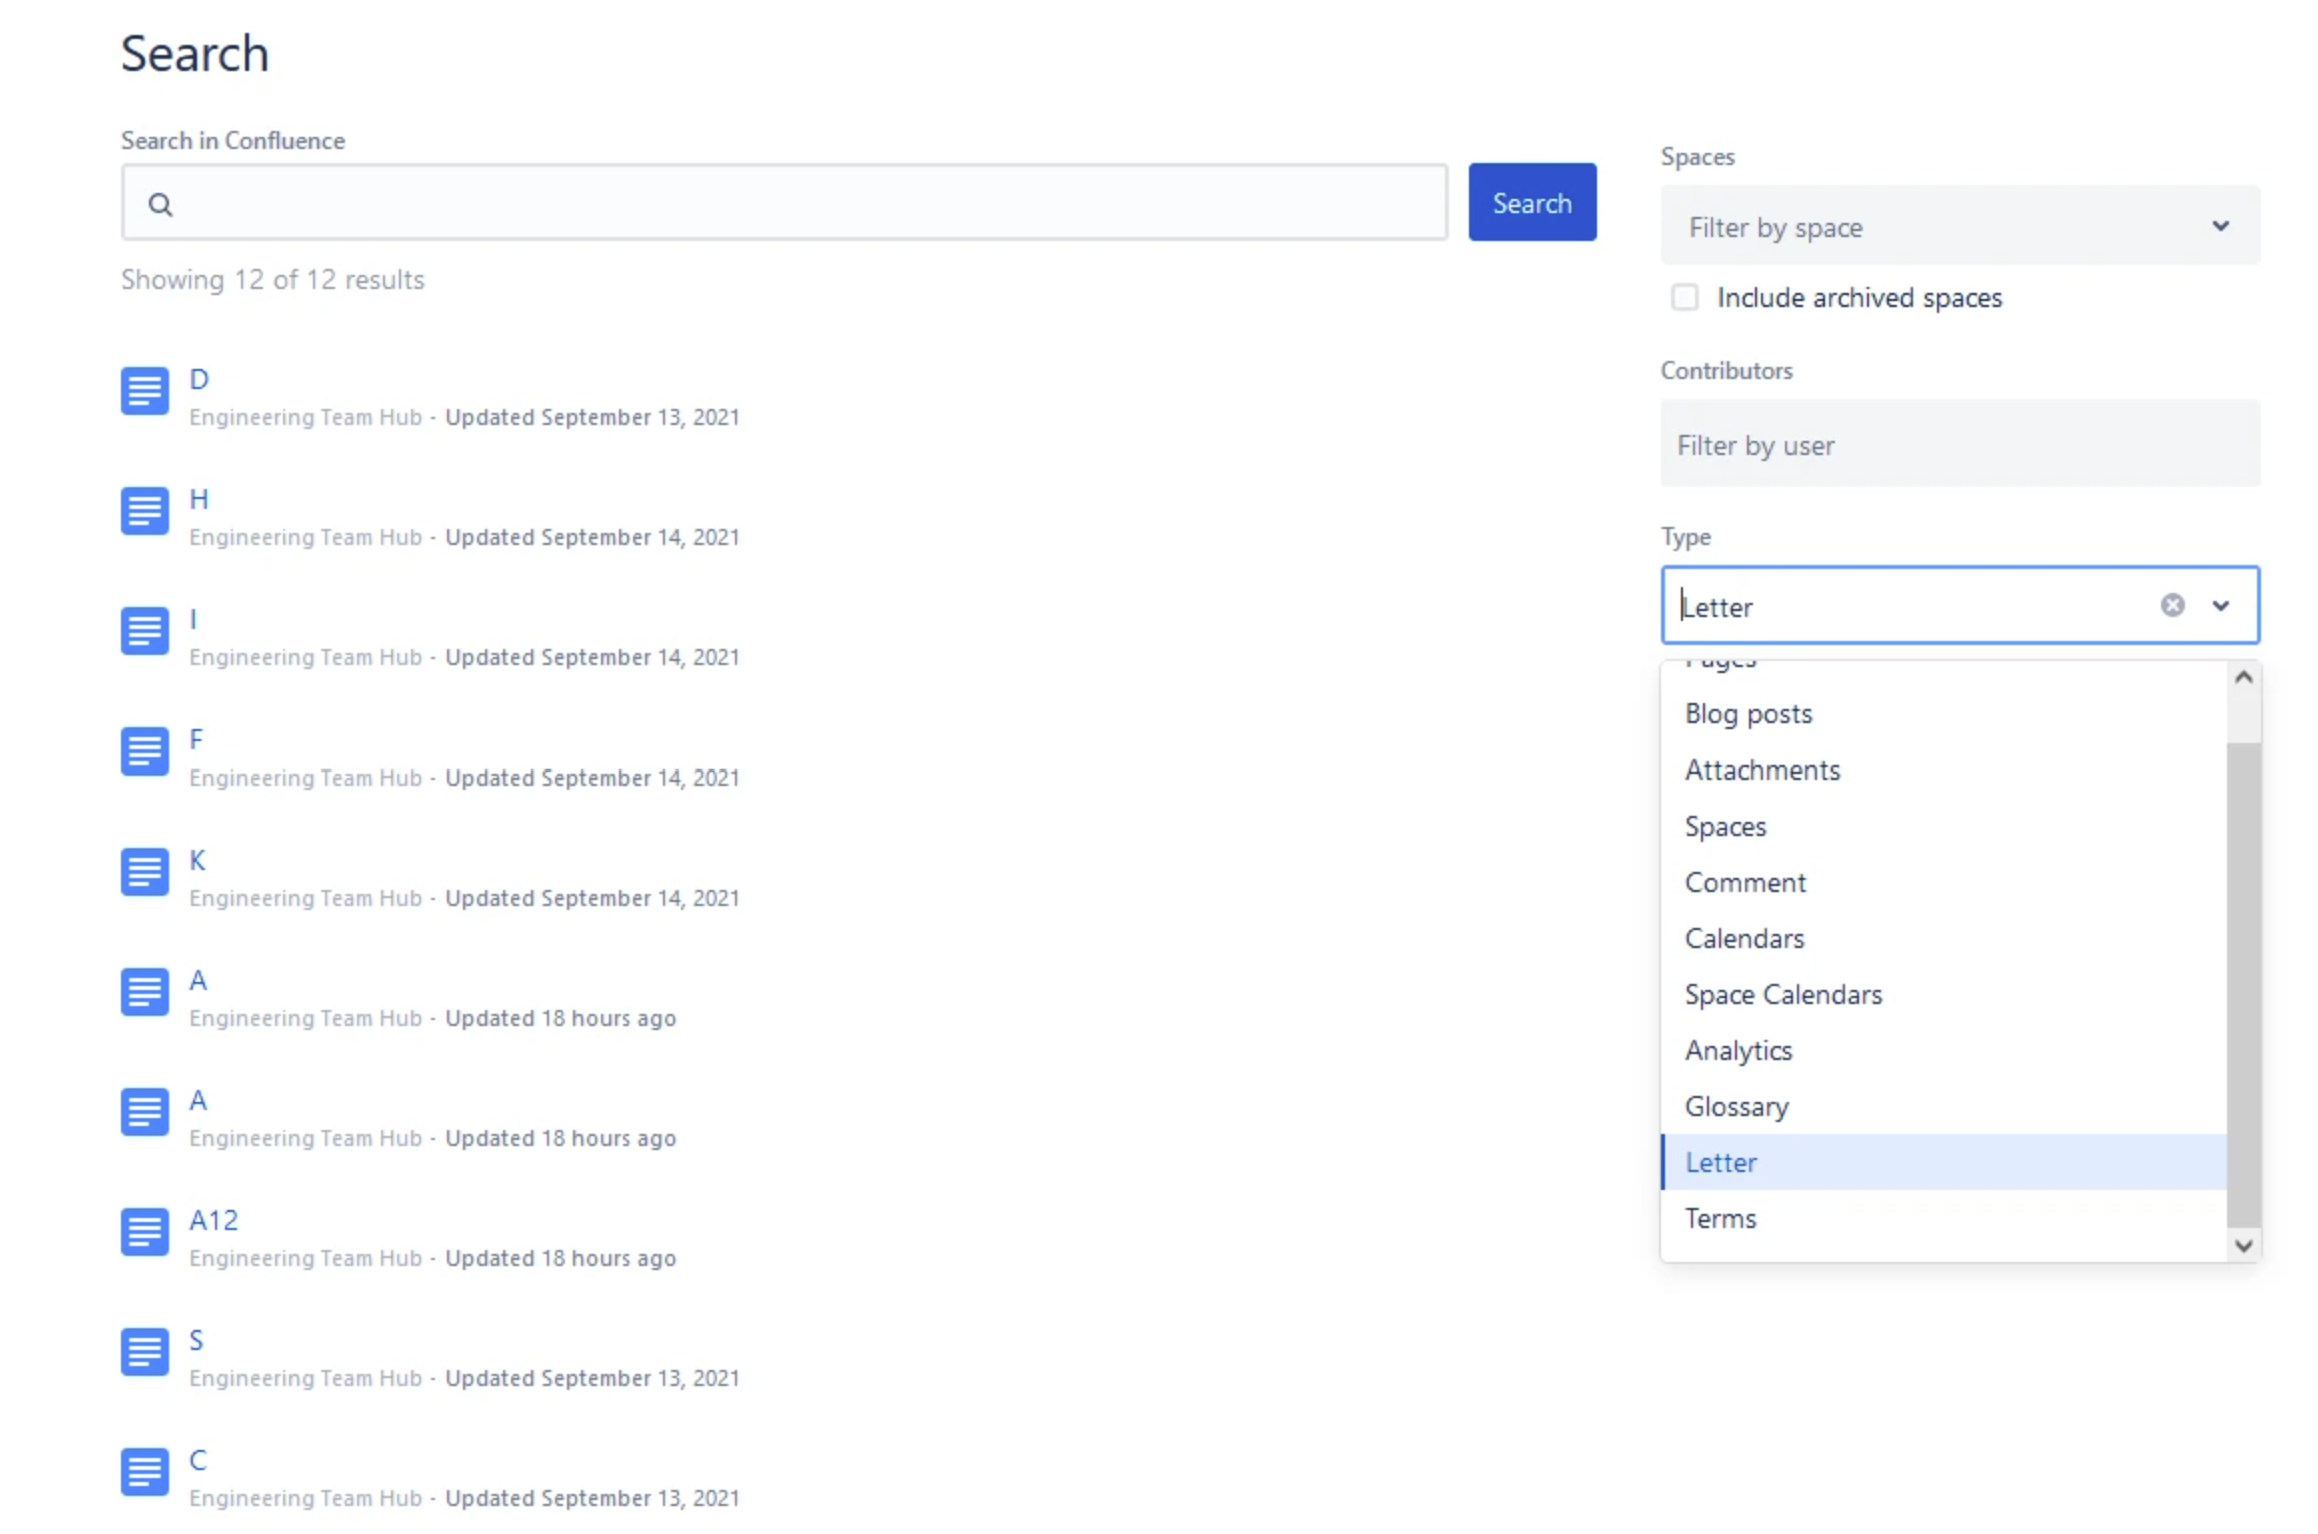Screen dimensions: 2318x1534
Task: Click the page icon beside result H
Action: point(144,511)
